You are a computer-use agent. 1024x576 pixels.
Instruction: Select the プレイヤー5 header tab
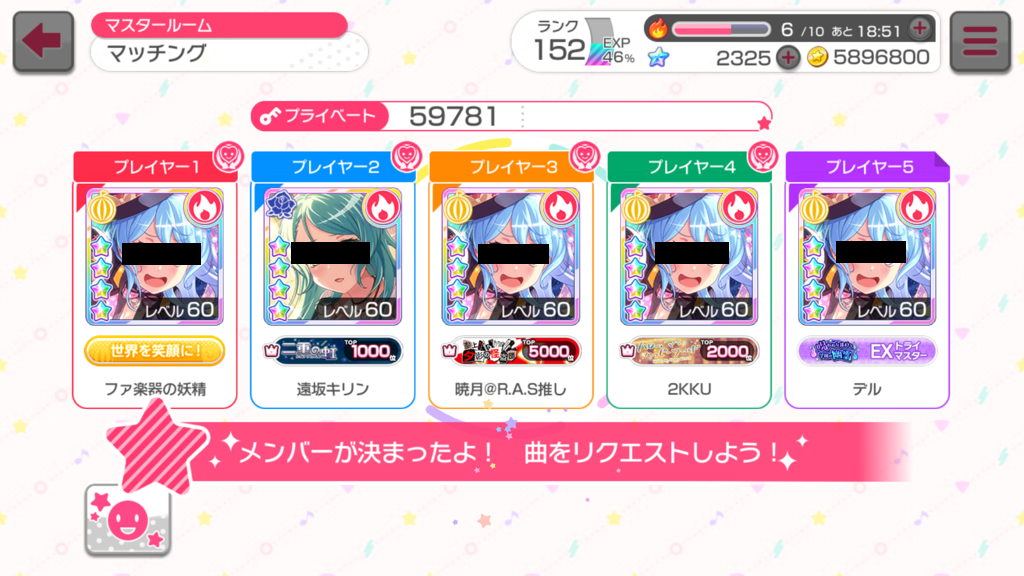coord(867,167)
